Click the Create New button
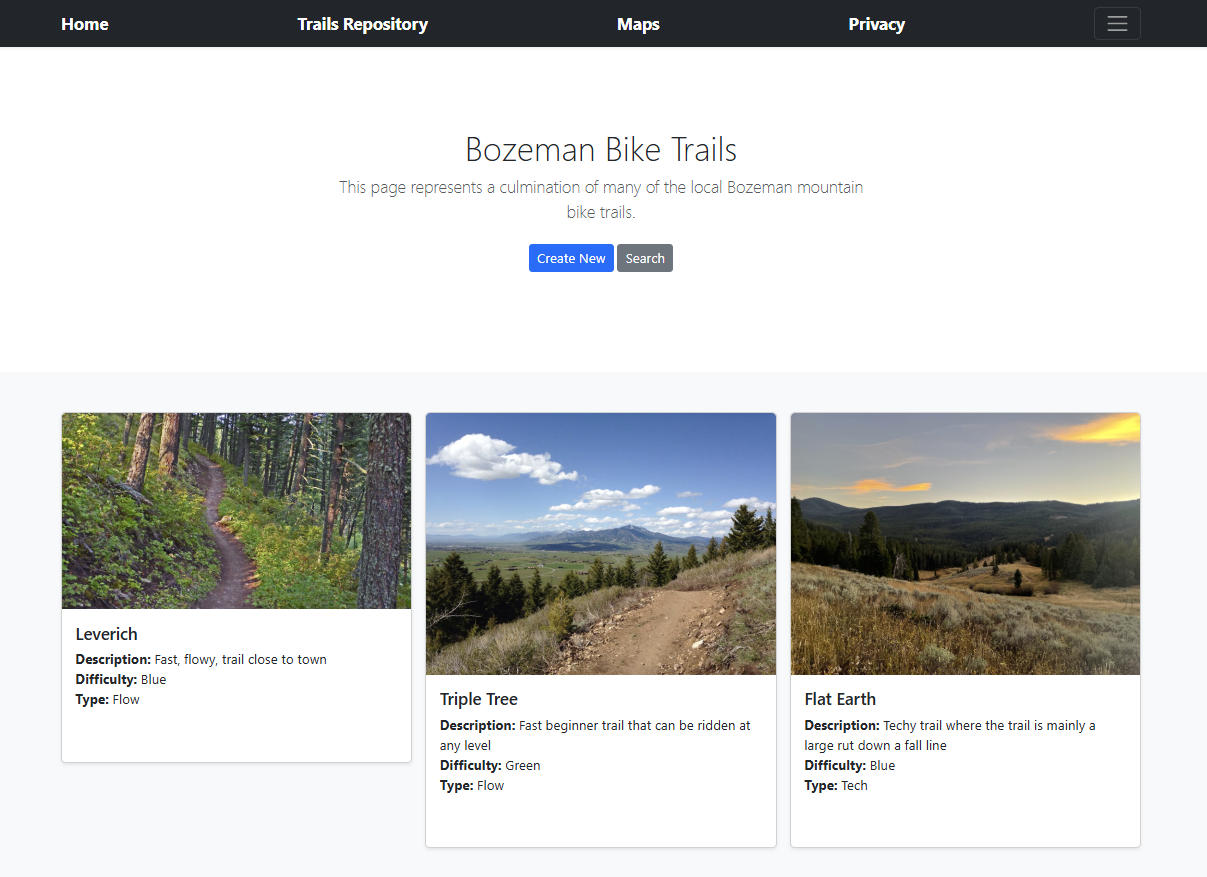The image size is (1207, 877). pyautogui.click(x=571, y=258)
